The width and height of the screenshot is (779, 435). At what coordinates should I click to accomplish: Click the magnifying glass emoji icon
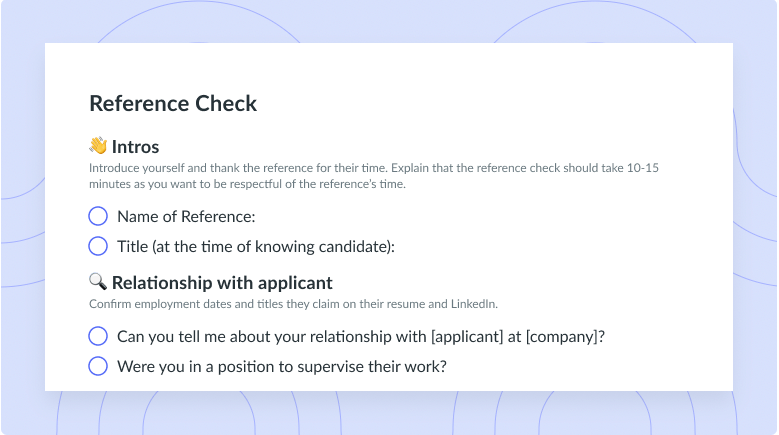click(x=98, y=282)
